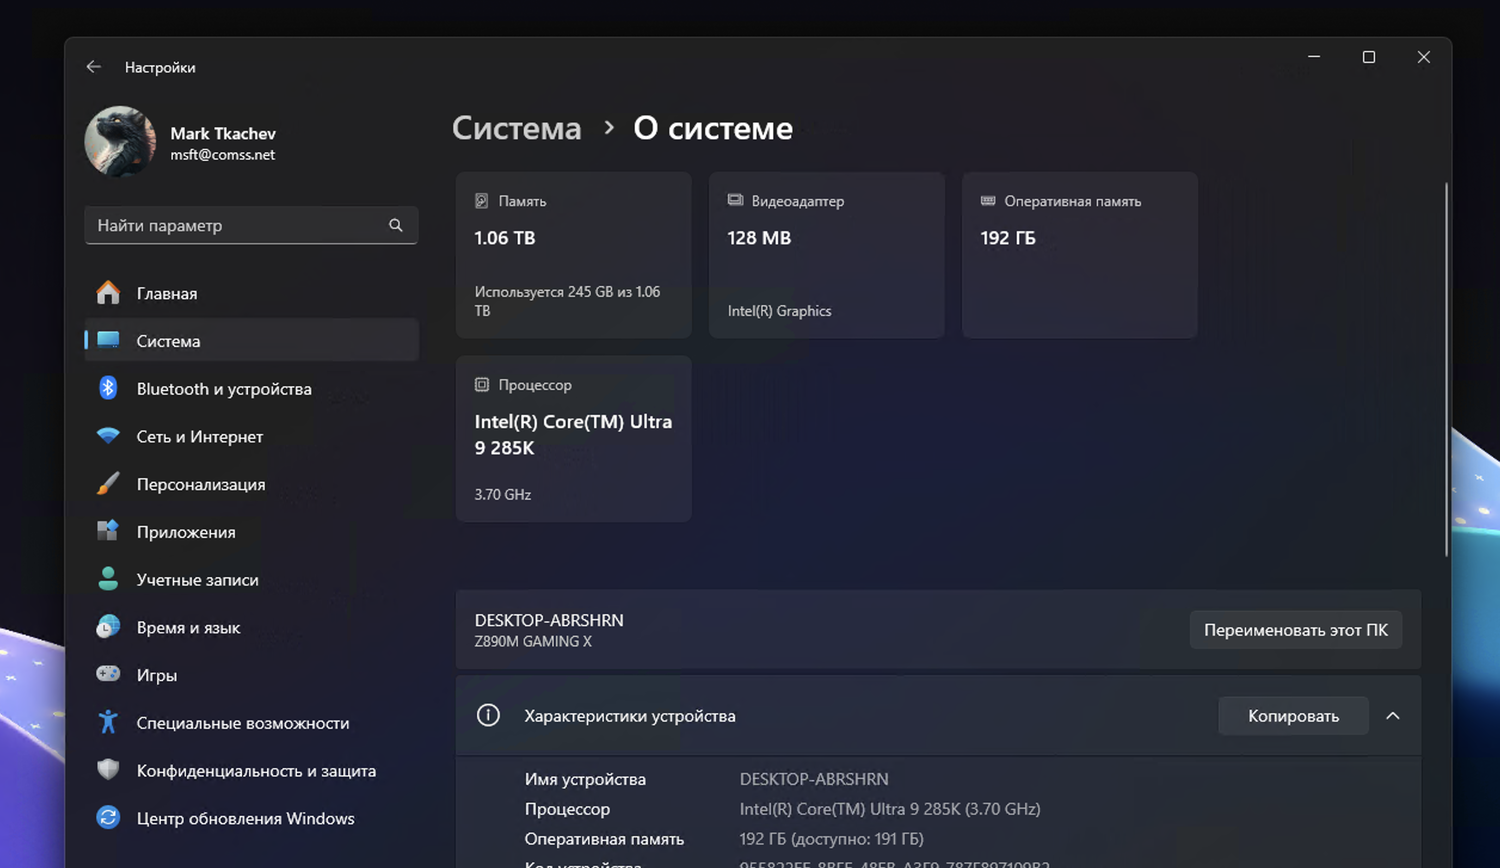Click the Windows Update refresh icon
Screen dimensions: 1500x868
tap(108, 818)
